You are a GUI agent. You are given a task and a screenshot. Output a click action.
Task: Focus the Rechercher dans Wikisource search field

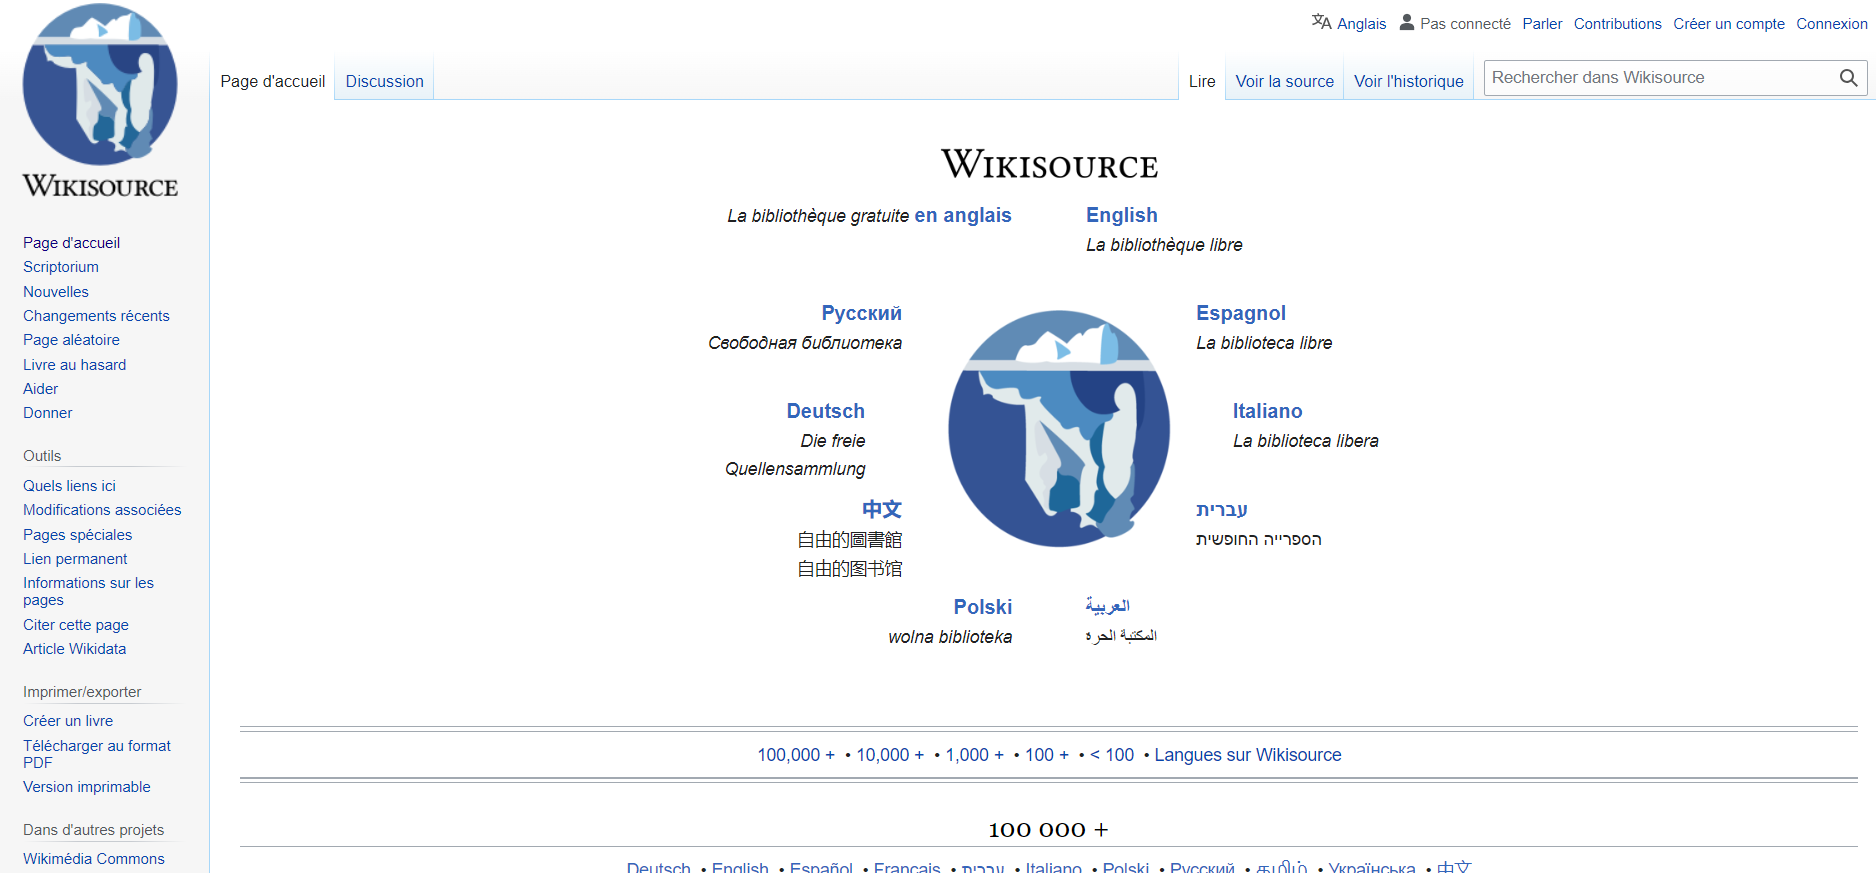pyautogui.click(x=1660, y=78)
